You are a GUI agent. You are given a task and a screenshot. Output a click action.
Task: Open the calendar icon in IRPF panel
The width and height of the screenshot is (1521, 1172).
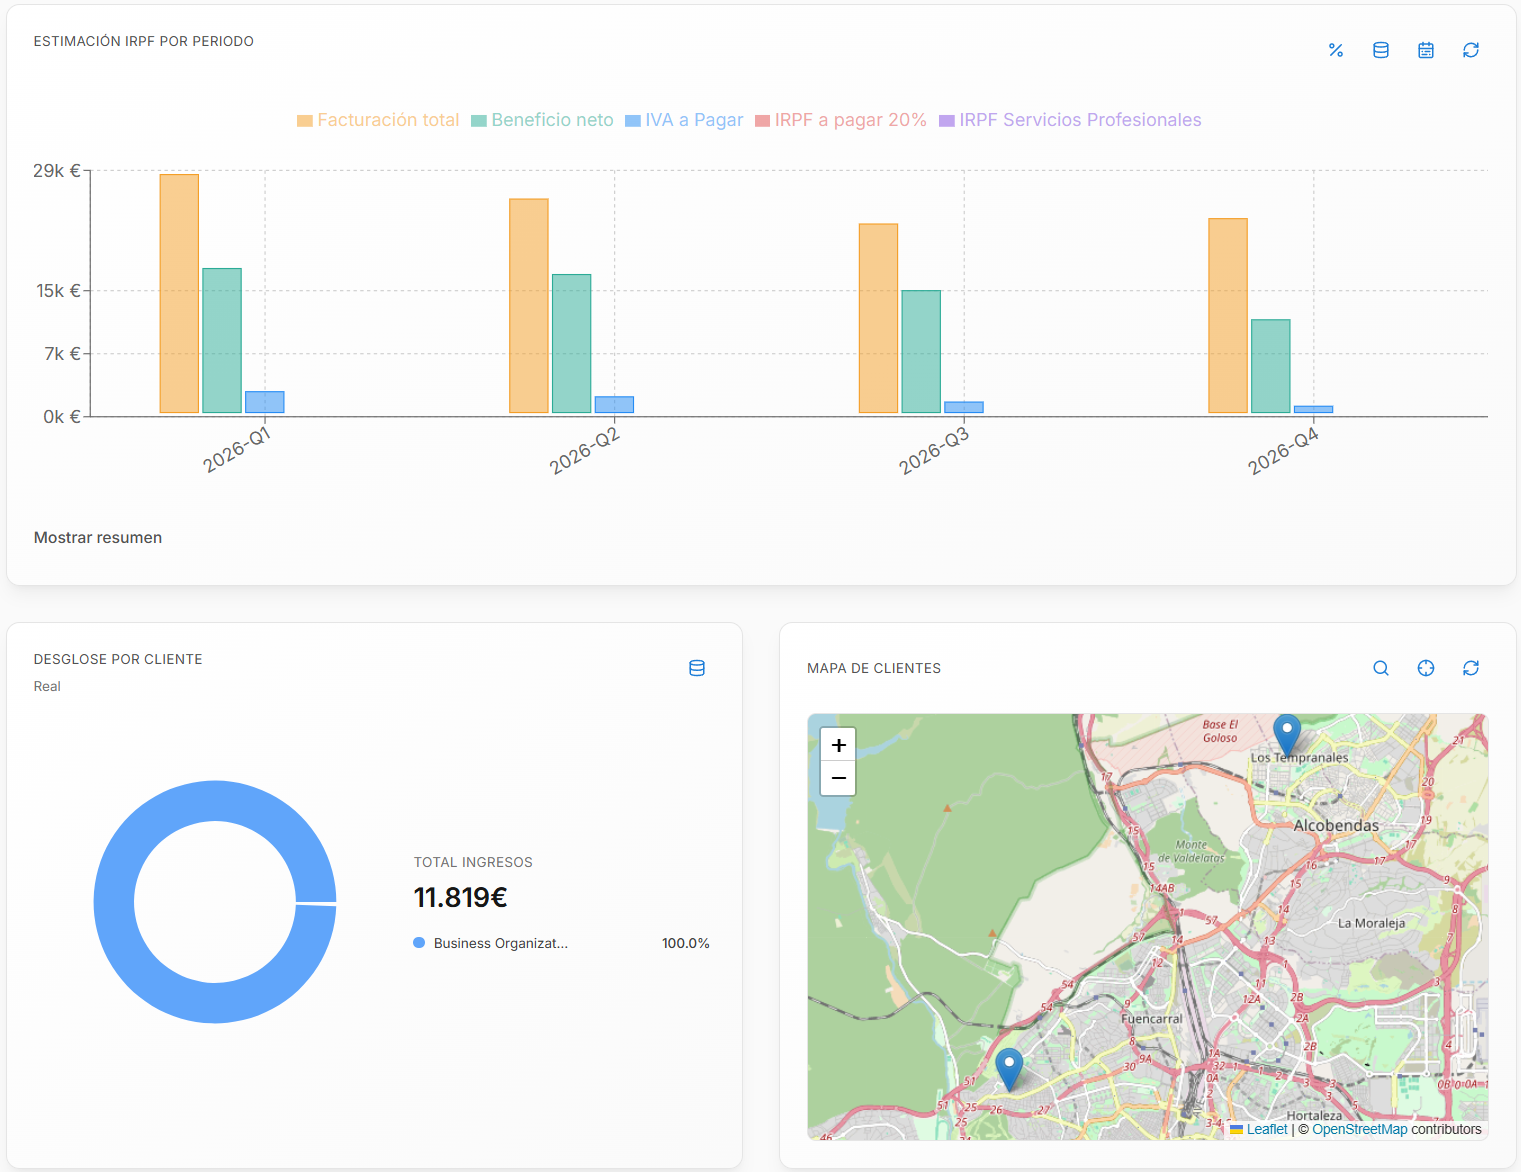1426,50
